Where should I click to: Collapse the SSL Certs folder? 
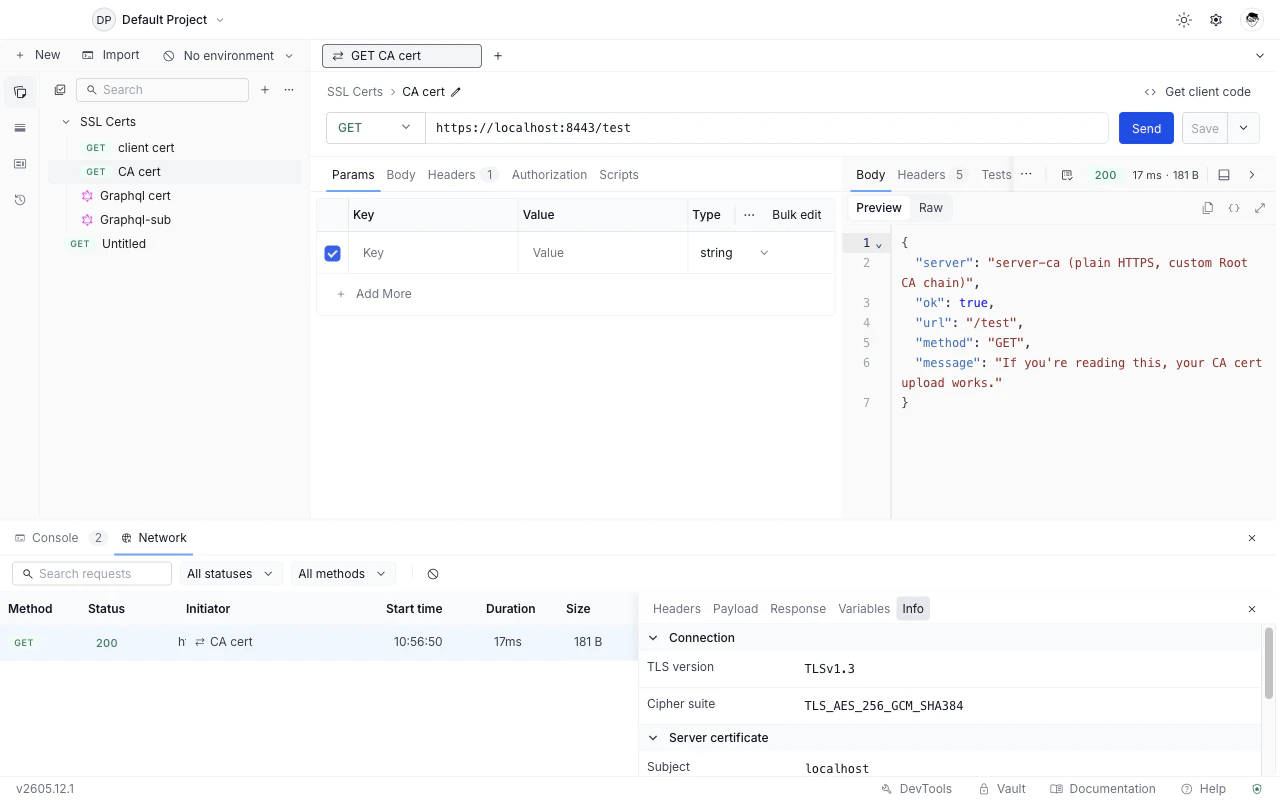click(x=67, y=122)
